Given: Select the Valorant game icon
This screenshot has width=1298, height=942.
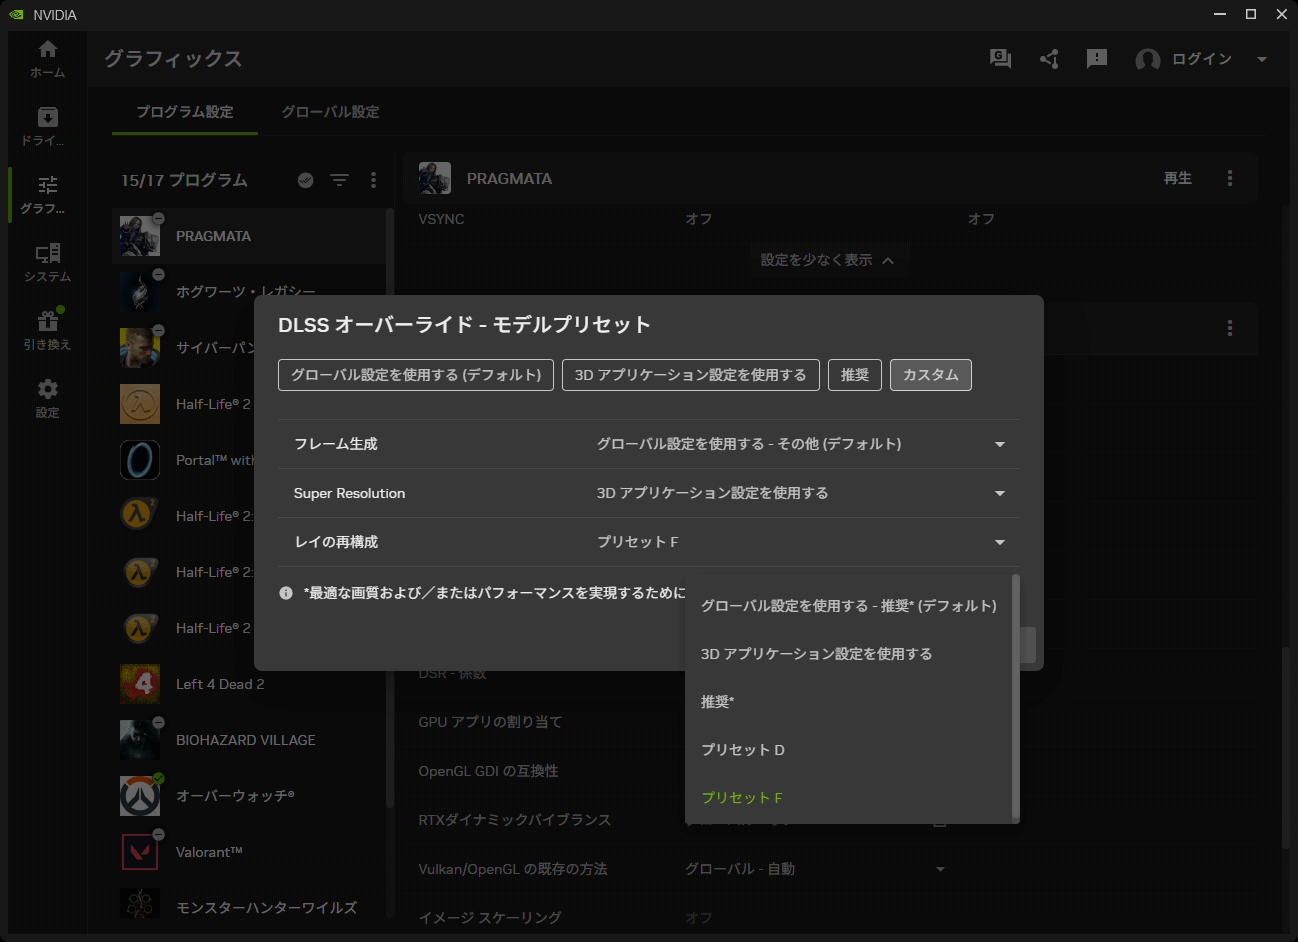Looking at the screenshot, I should tap(140, 852).
